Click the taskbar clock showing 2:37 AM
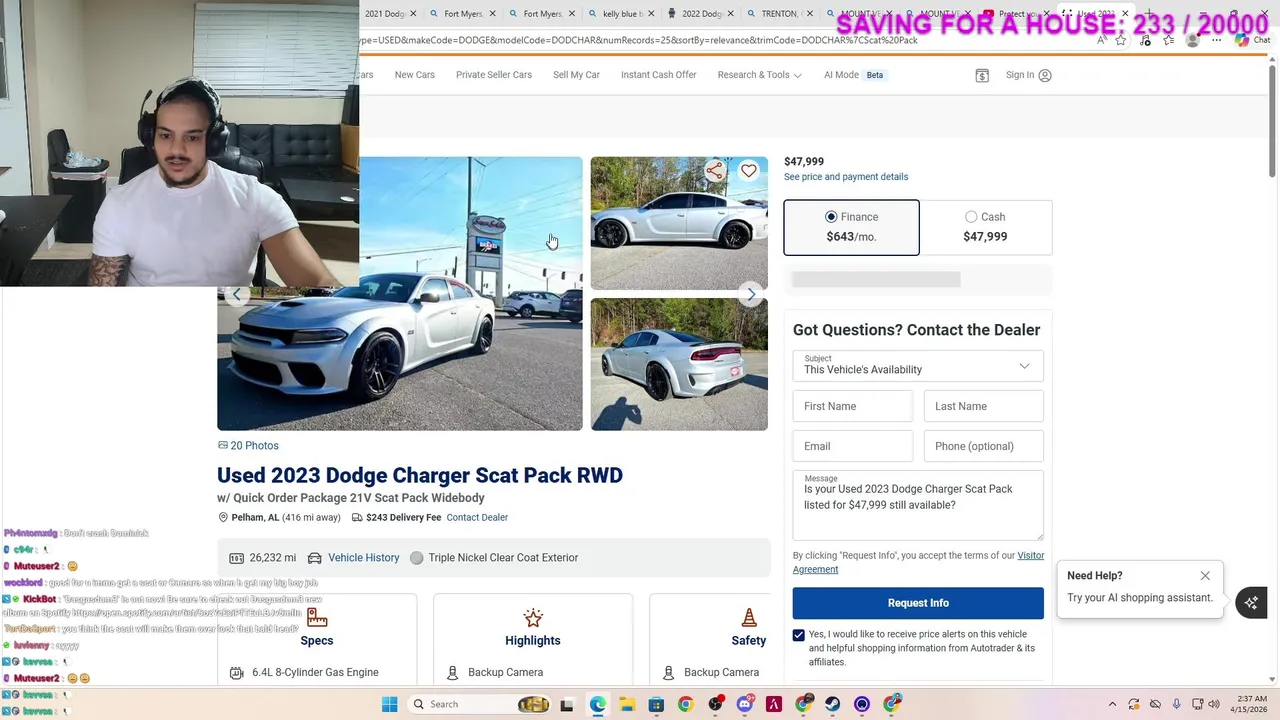 click(x=1252, y=704)
